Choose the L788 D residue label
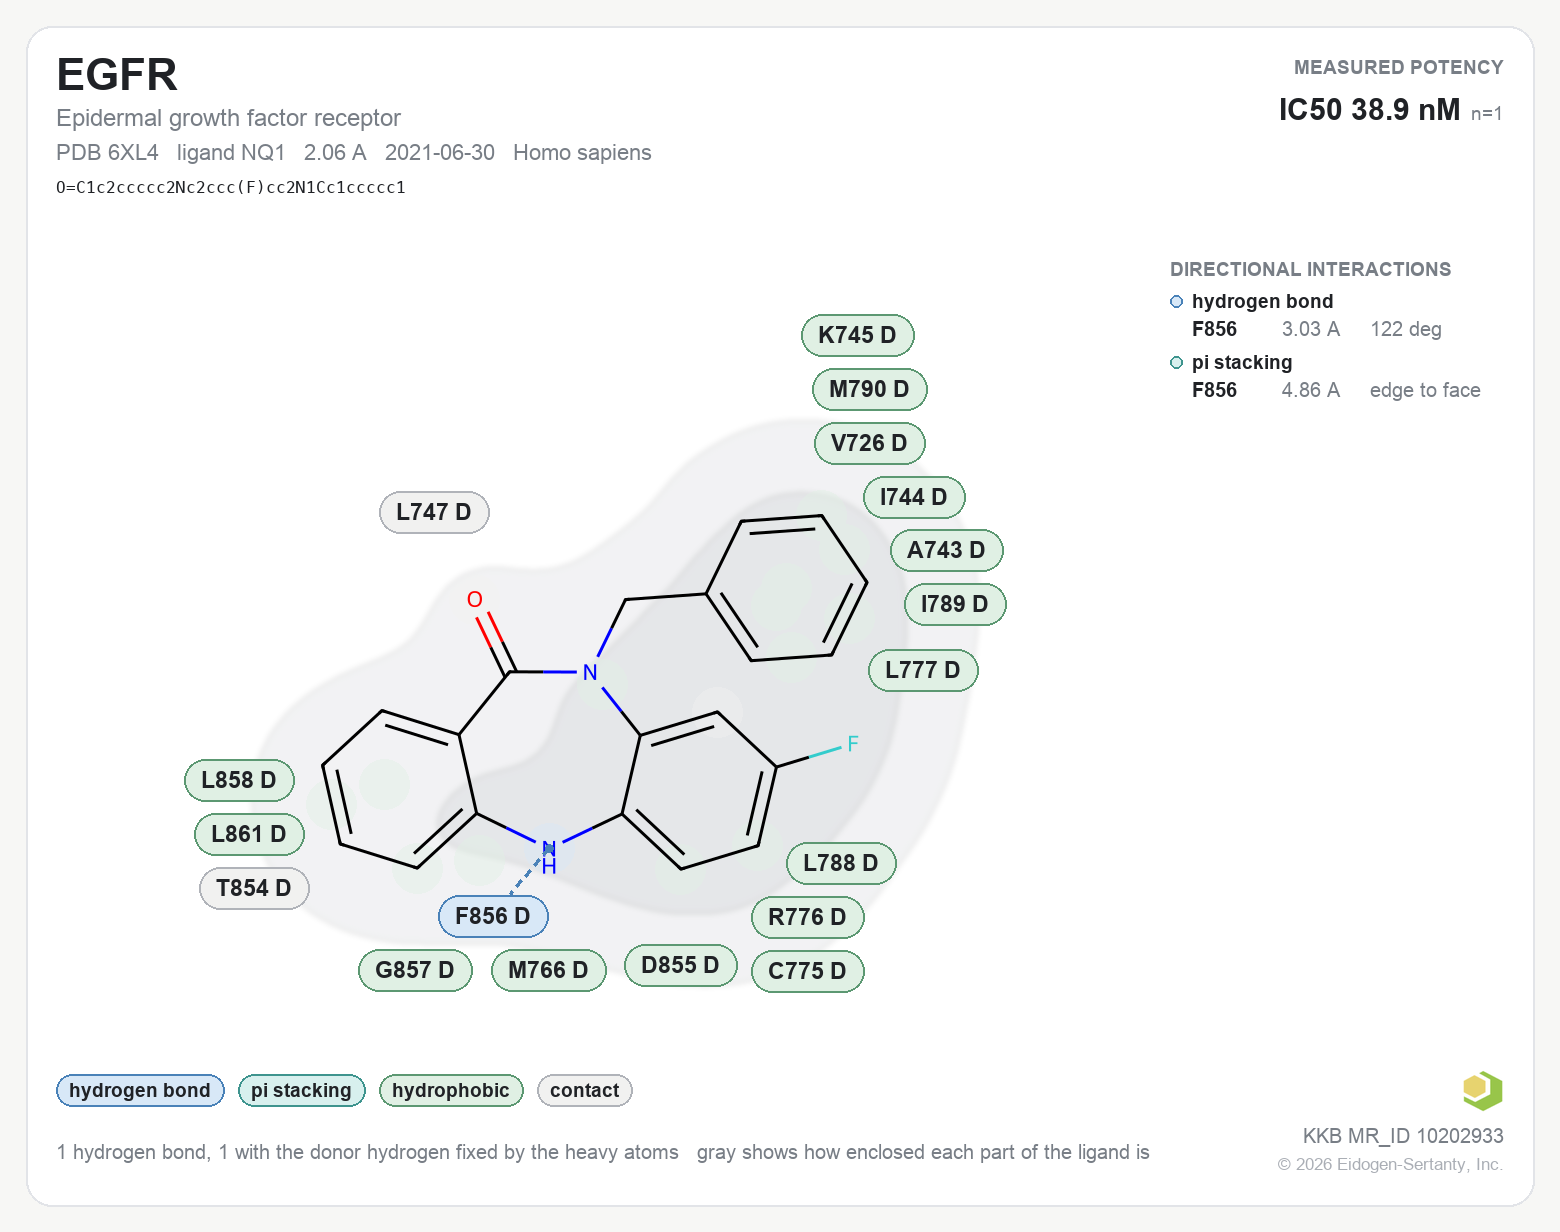Viewport: 1560px width, 1232px height. 841,863
